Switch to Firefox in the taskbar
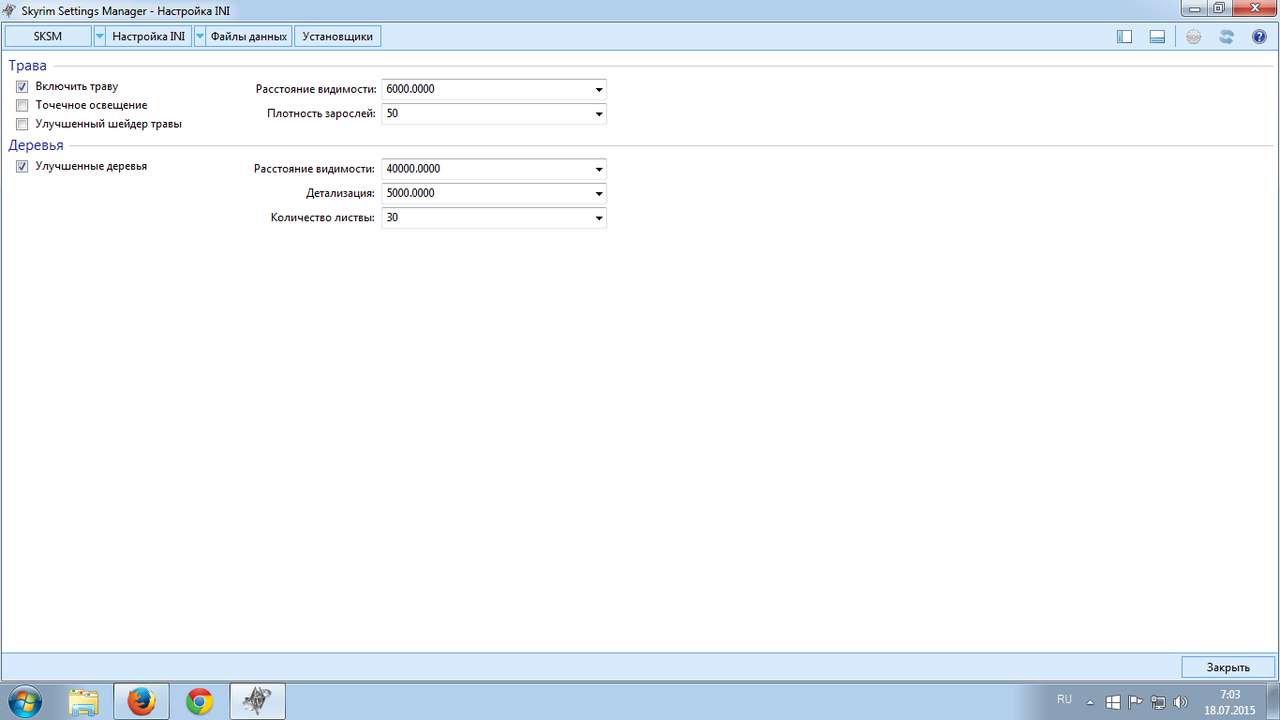This screenshot has height=720, width=1280. click(141, 703)
